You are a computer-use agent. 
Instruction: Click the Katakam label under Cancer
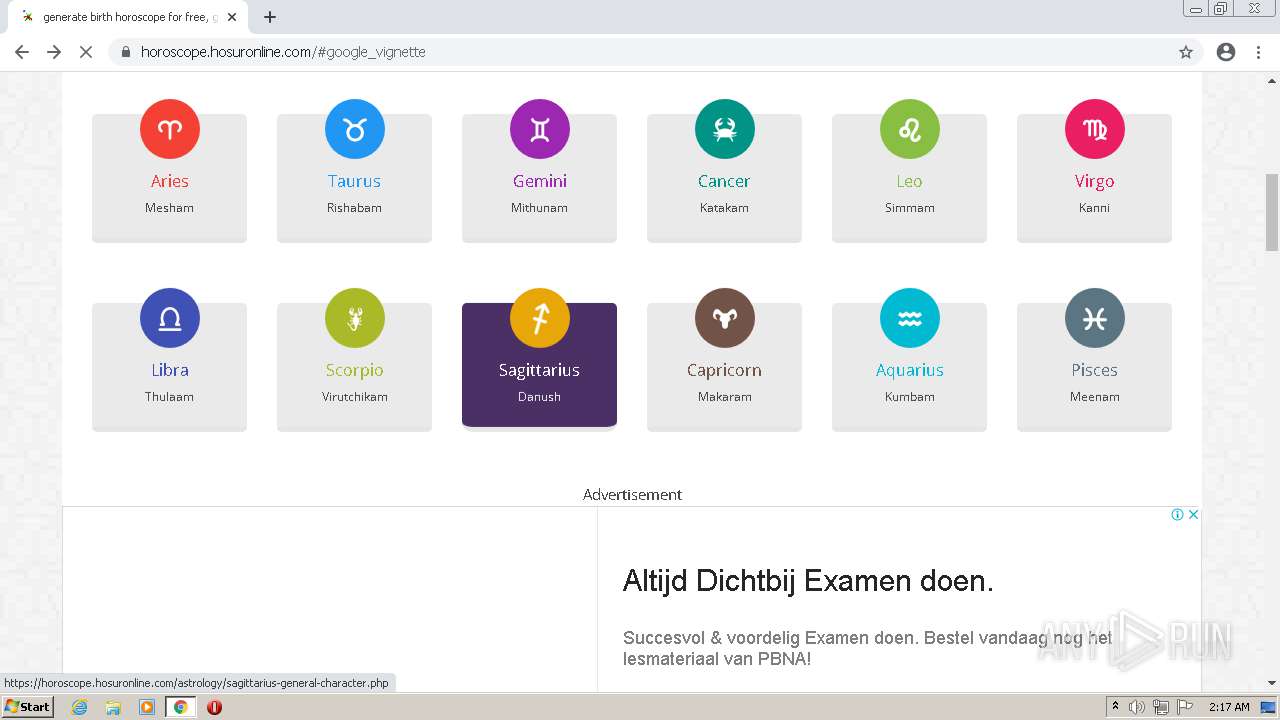point(724,208)
